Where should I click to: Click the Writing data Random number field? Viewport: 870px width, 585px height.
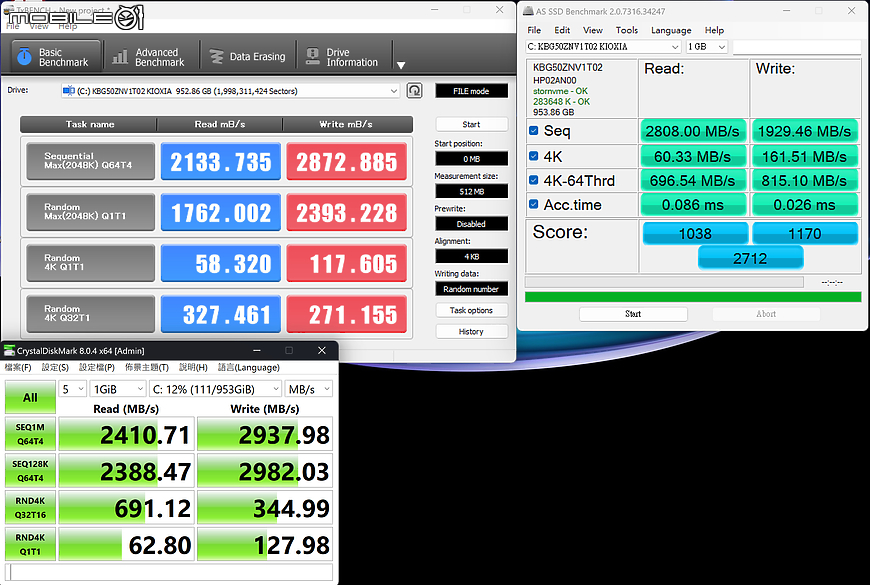click(471, 289)
